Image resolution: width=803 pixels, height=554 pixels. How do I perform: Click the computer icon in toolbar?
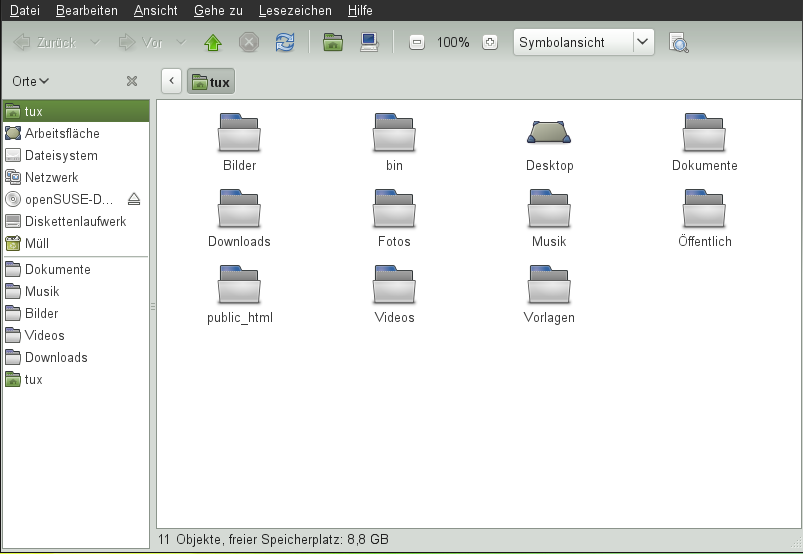click(x=369, y=42)
